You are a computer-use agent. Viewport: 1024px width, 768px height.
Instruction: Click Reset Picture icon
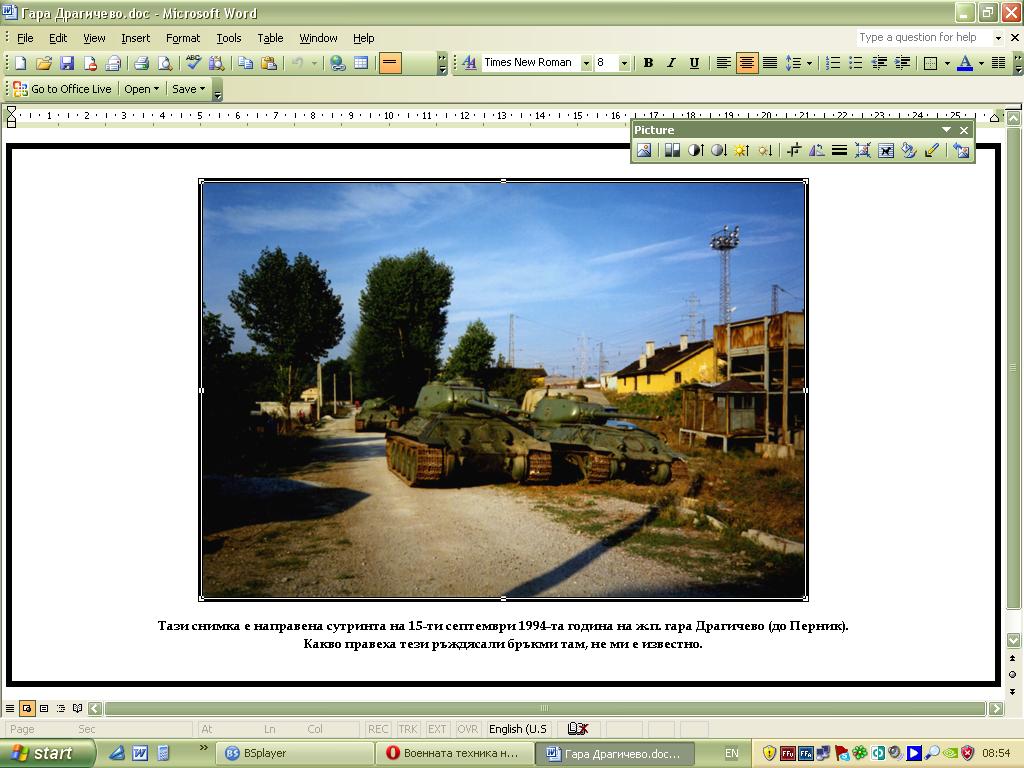pos(961,150)
